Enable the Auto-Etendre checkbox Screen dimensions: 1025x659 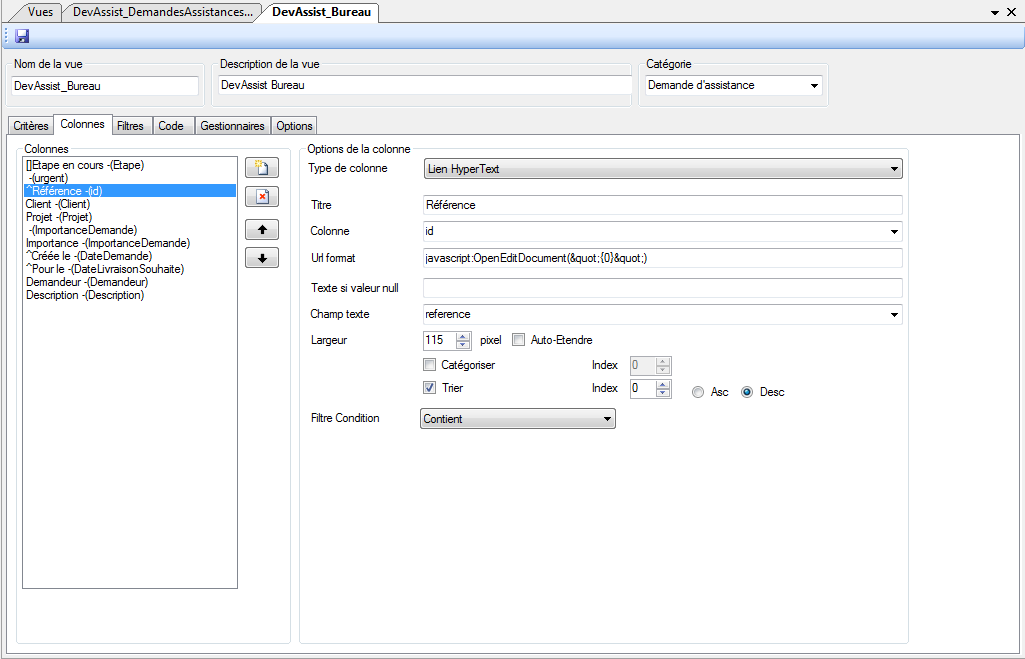[519, 340]
